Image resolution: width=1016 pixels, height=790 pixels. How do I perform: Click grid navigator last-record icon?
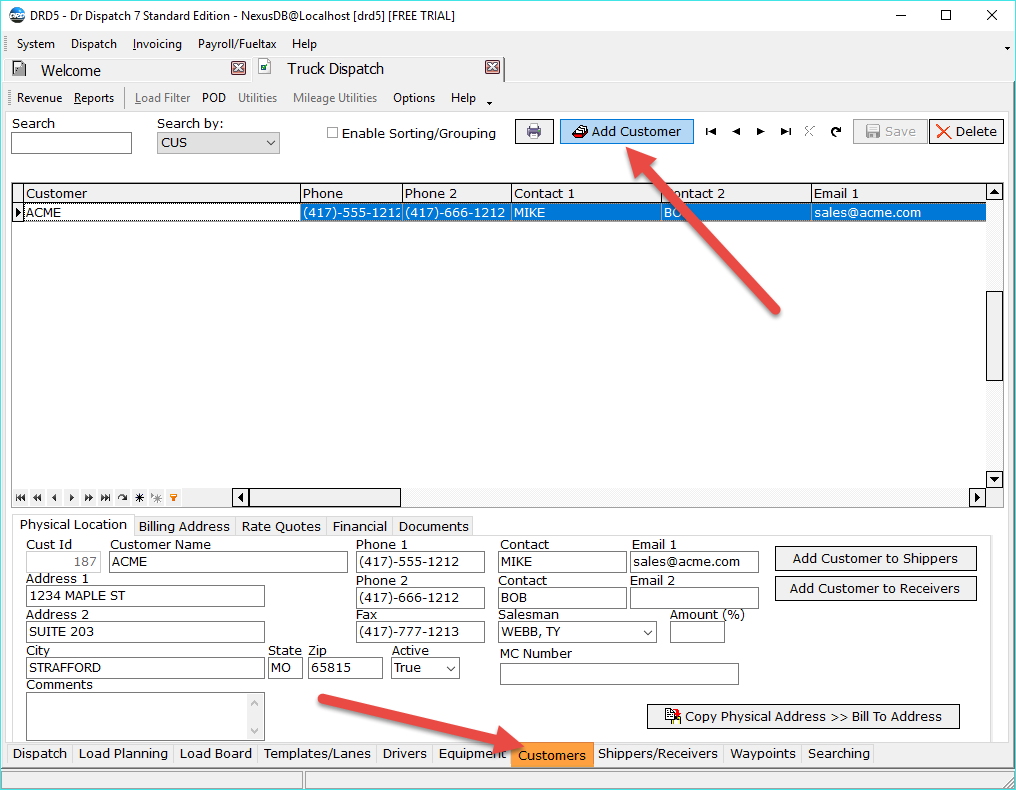pyautogui.click(x=105, y=498)
